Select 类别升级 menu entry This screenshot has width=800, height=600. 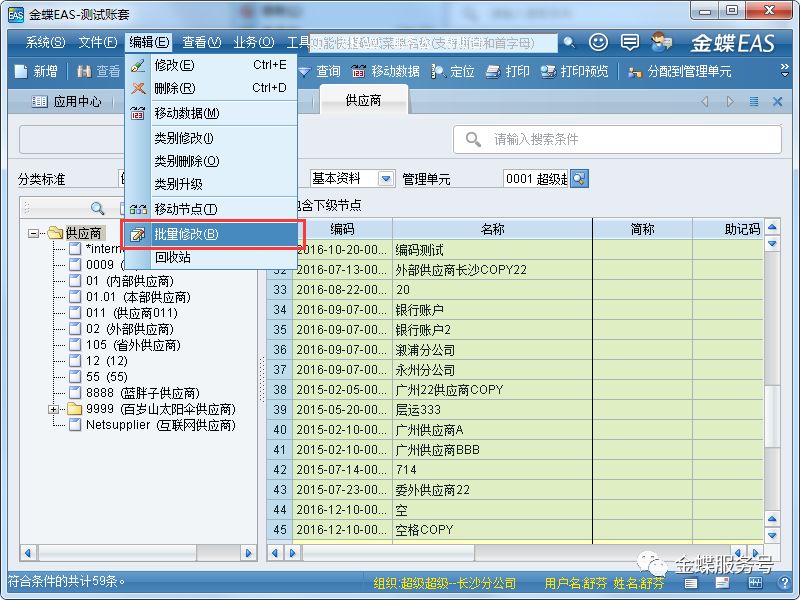212,184
